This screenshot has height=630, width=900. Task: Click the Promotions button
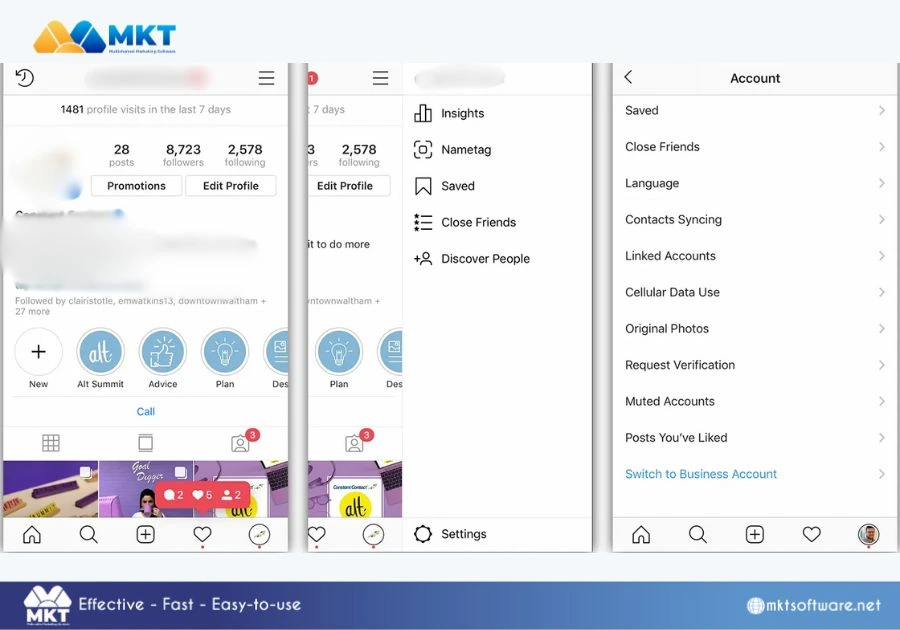tap(137, 186)
